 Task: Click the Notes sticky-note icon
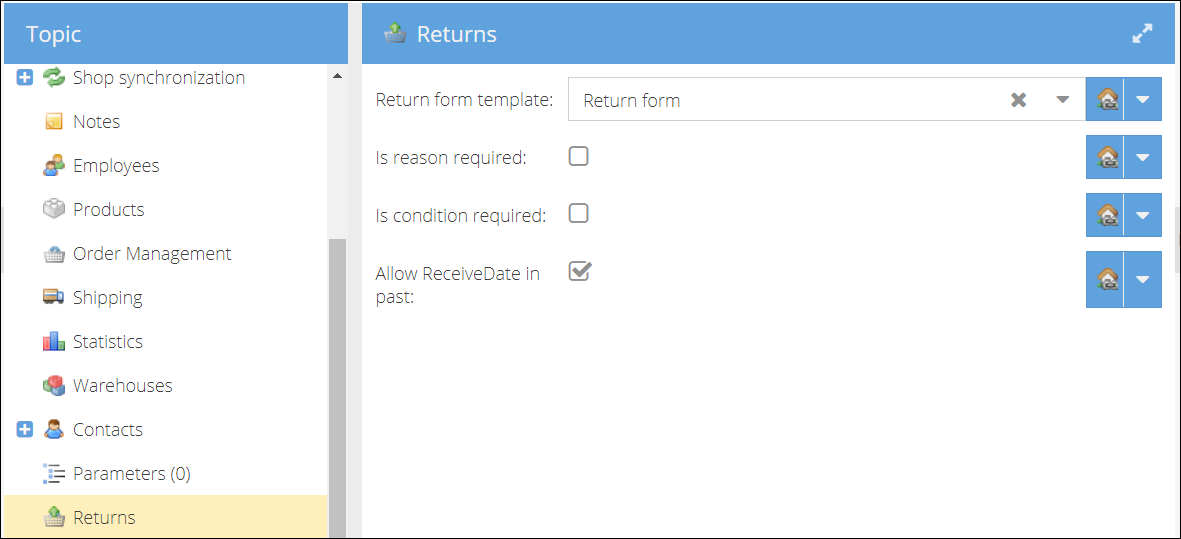(x=53, y=122)
